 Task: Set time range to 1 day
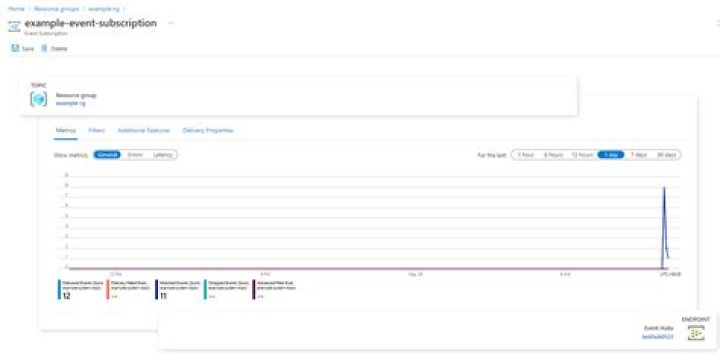tap(611, 155)
